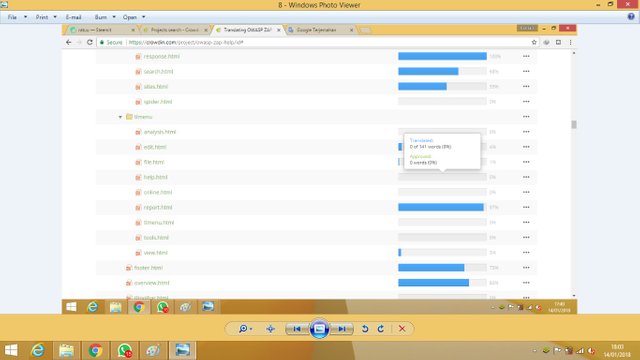640x360 pixels.
Task: Open sites.html file
Action: pos(156,87)
